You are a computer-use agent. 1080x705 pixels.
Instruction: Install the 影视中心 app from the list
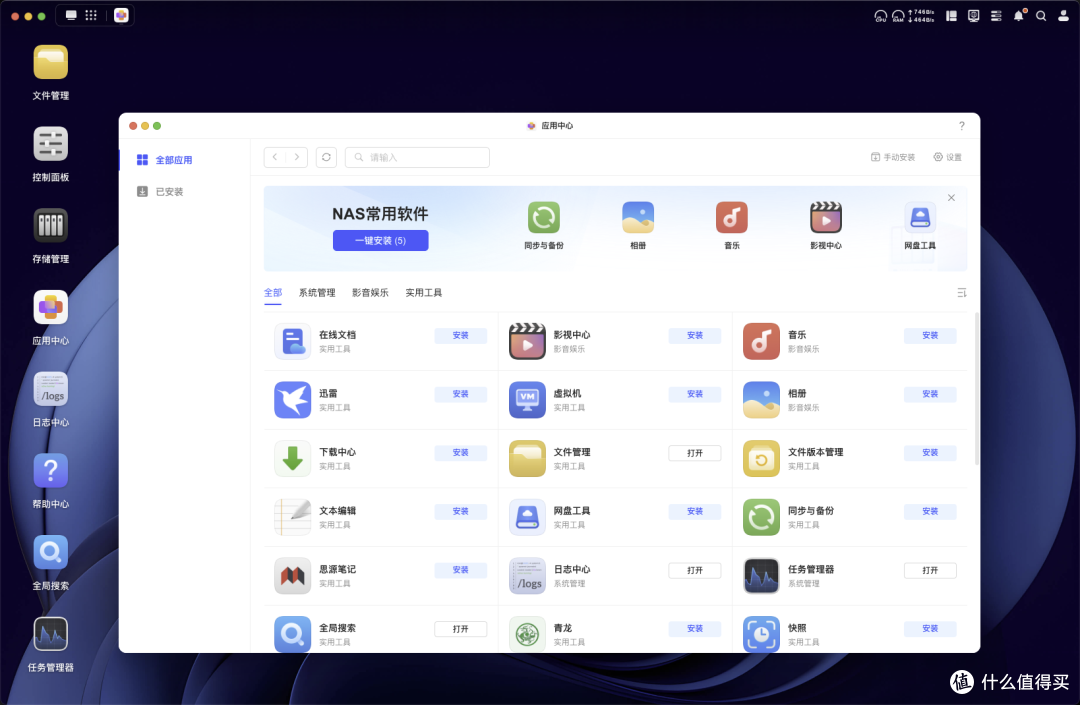(695, 335)
